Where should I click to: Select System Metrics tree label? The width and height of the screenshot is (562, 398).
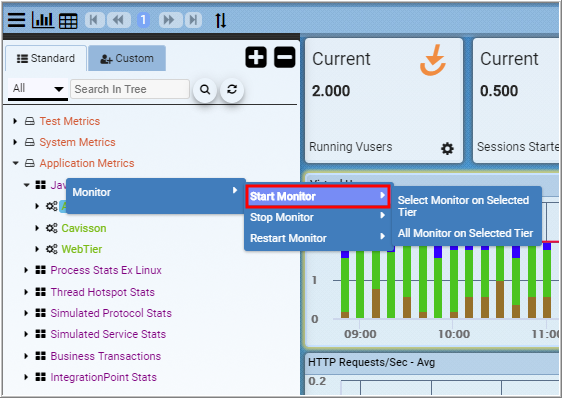click(77, 142)
